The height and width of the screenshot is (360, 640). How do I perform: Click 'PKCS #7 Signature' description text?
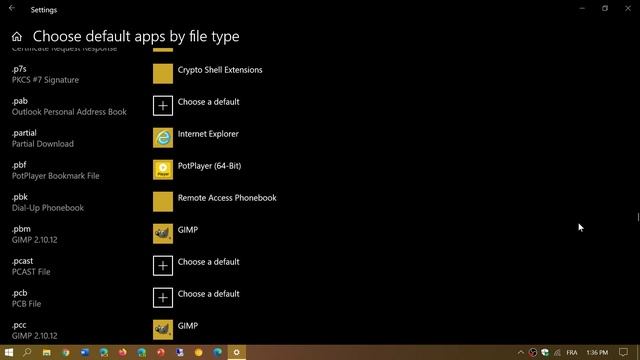[x=45, y=80]
